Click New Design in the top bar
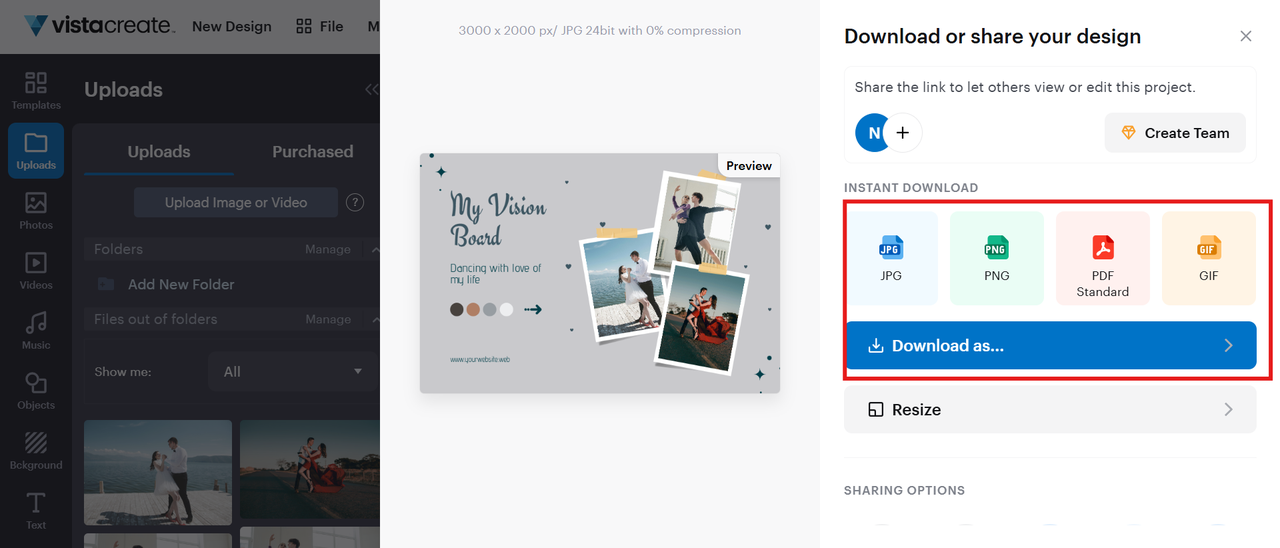Screen dimensions: 1280x548 click(231, 26)
